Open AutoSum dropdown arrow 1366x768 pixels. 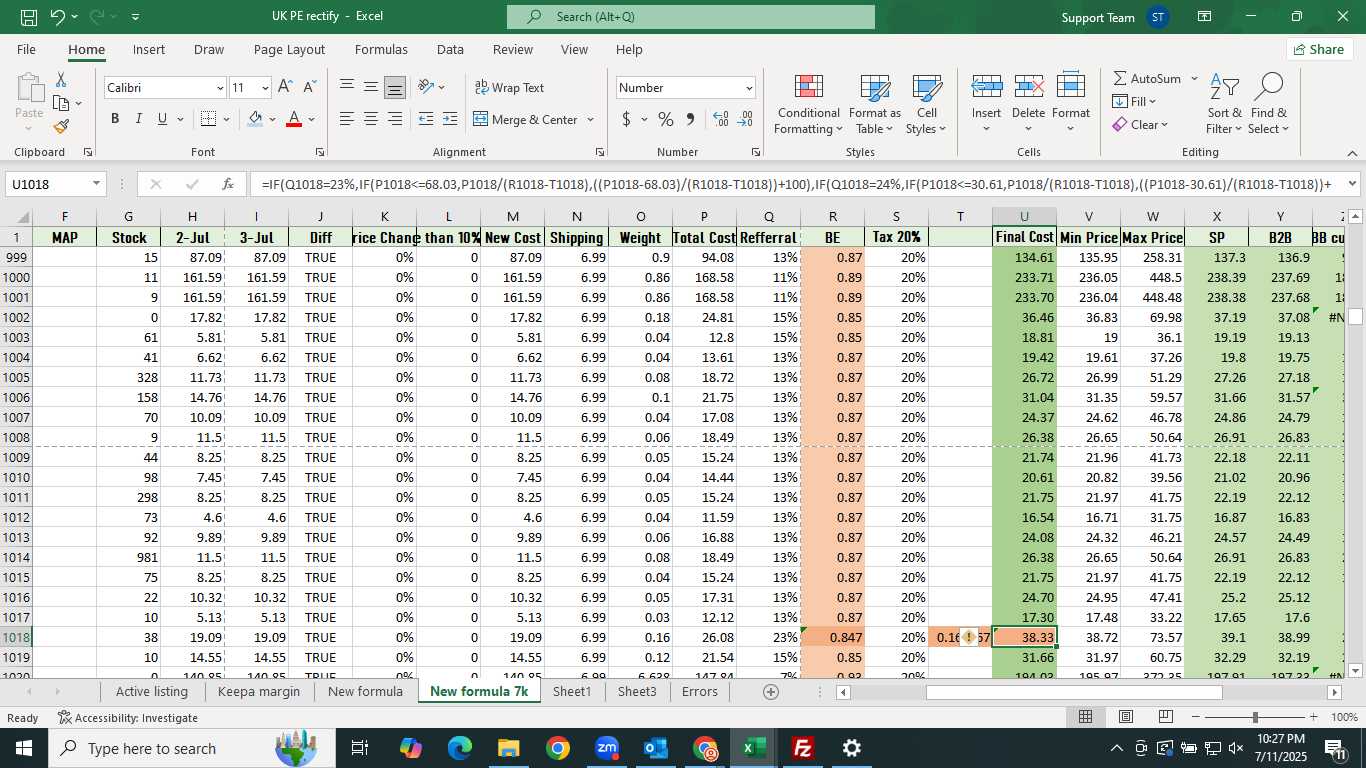(x=1194, y=79)
